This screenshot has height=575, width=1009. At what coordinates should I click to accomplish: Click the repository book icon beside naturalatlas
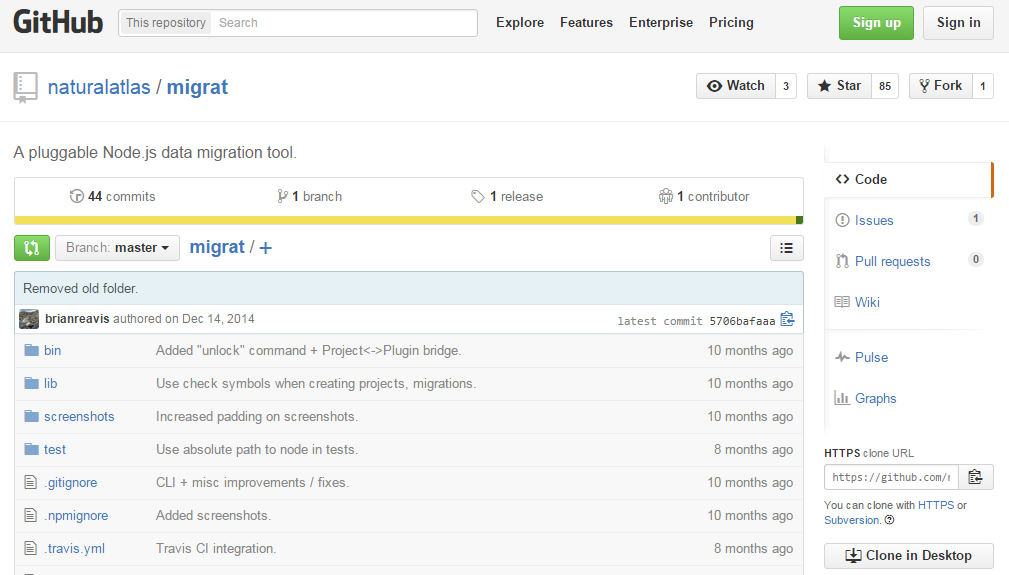tap(26, 87)
